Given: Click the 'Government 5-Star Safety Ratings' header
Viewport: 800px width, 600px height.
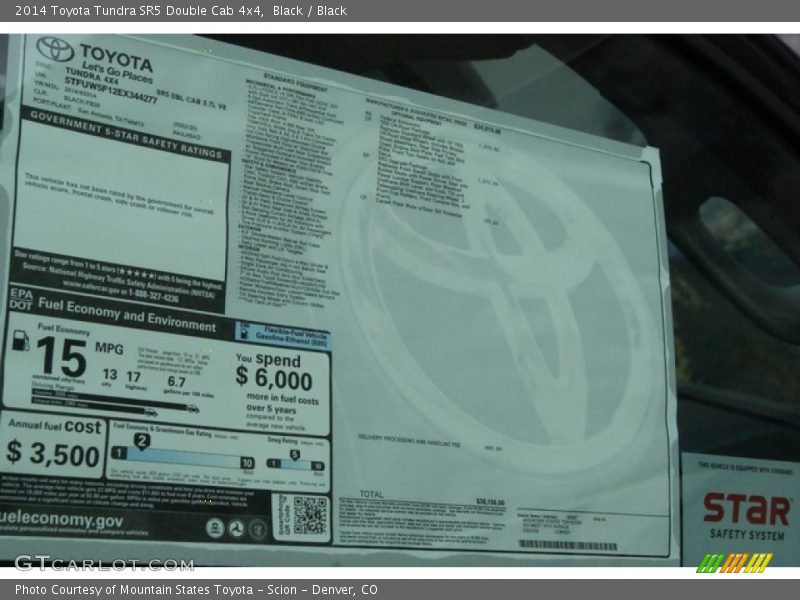Looking at the screenshot, I should click(x=126, y=134).
